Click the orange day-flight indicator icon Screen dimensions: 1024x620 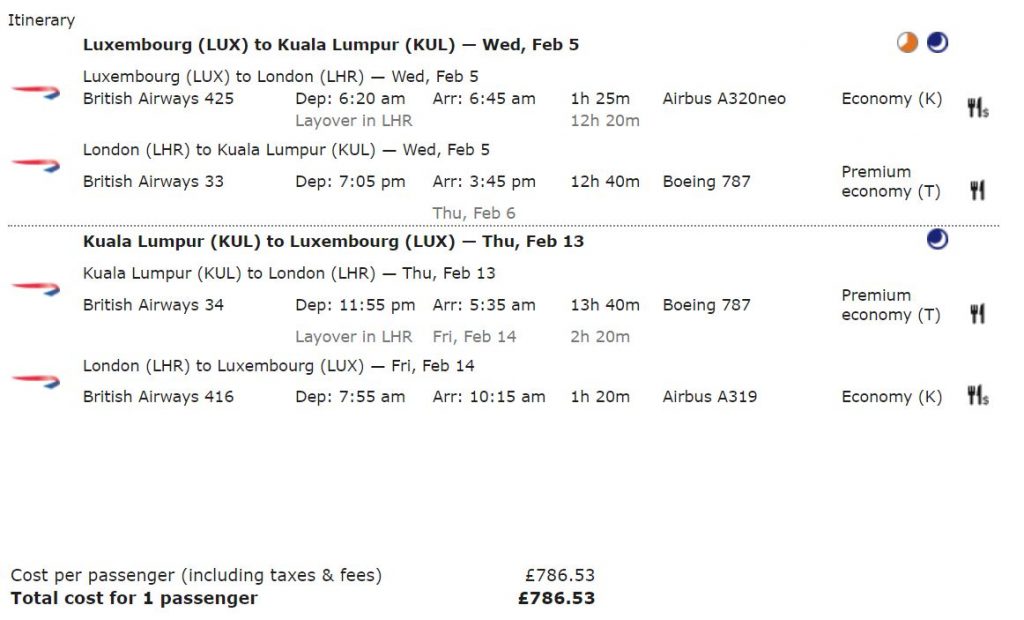tap(907, 43)
